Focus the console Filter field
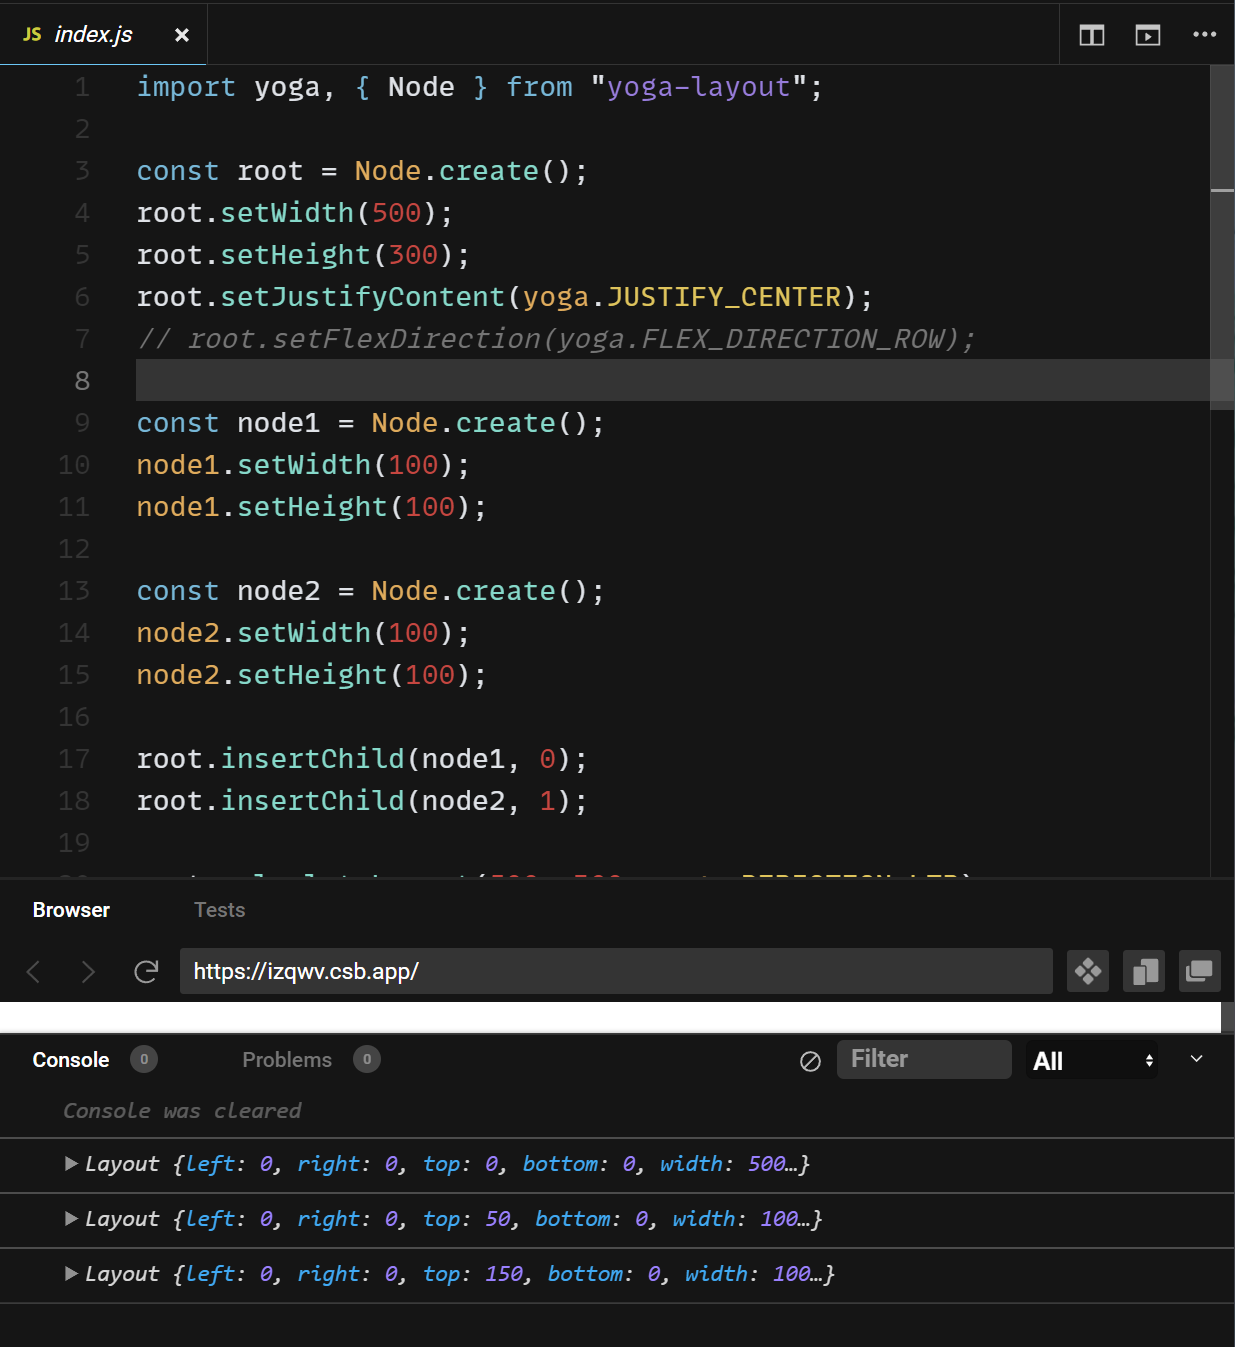 [924, 1059]
